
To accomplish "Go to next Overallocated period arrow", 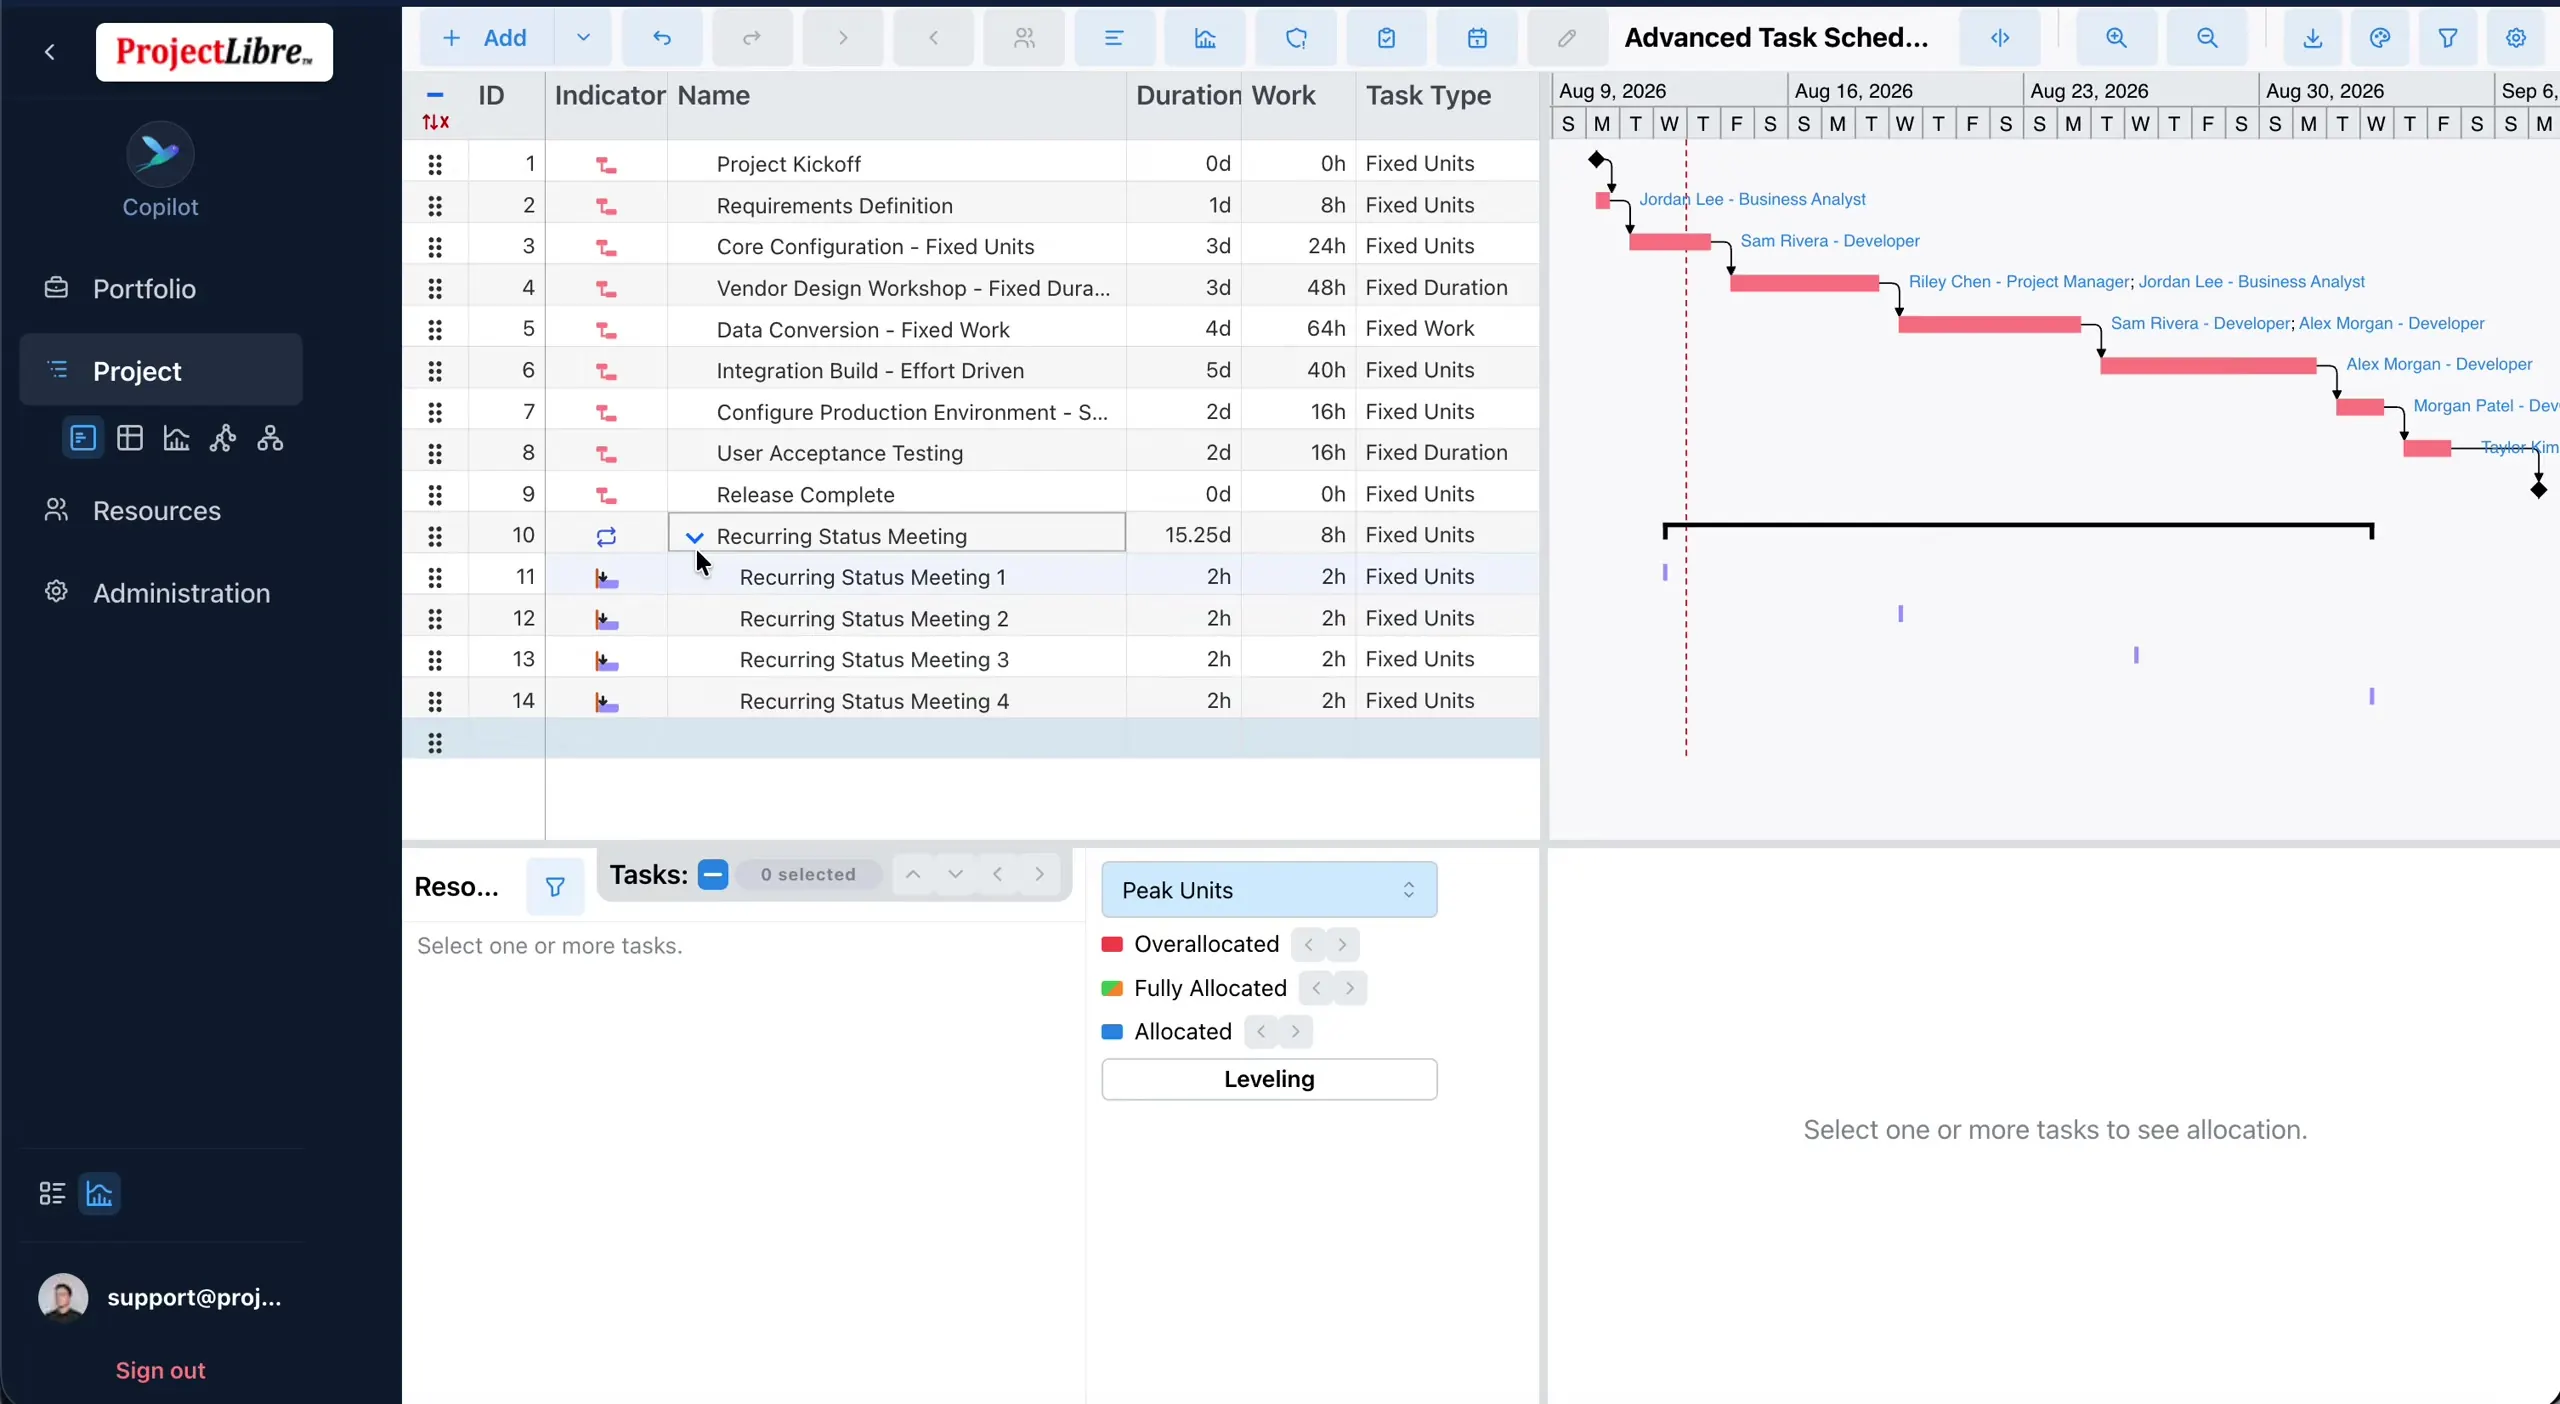I will coord(1342,944).
